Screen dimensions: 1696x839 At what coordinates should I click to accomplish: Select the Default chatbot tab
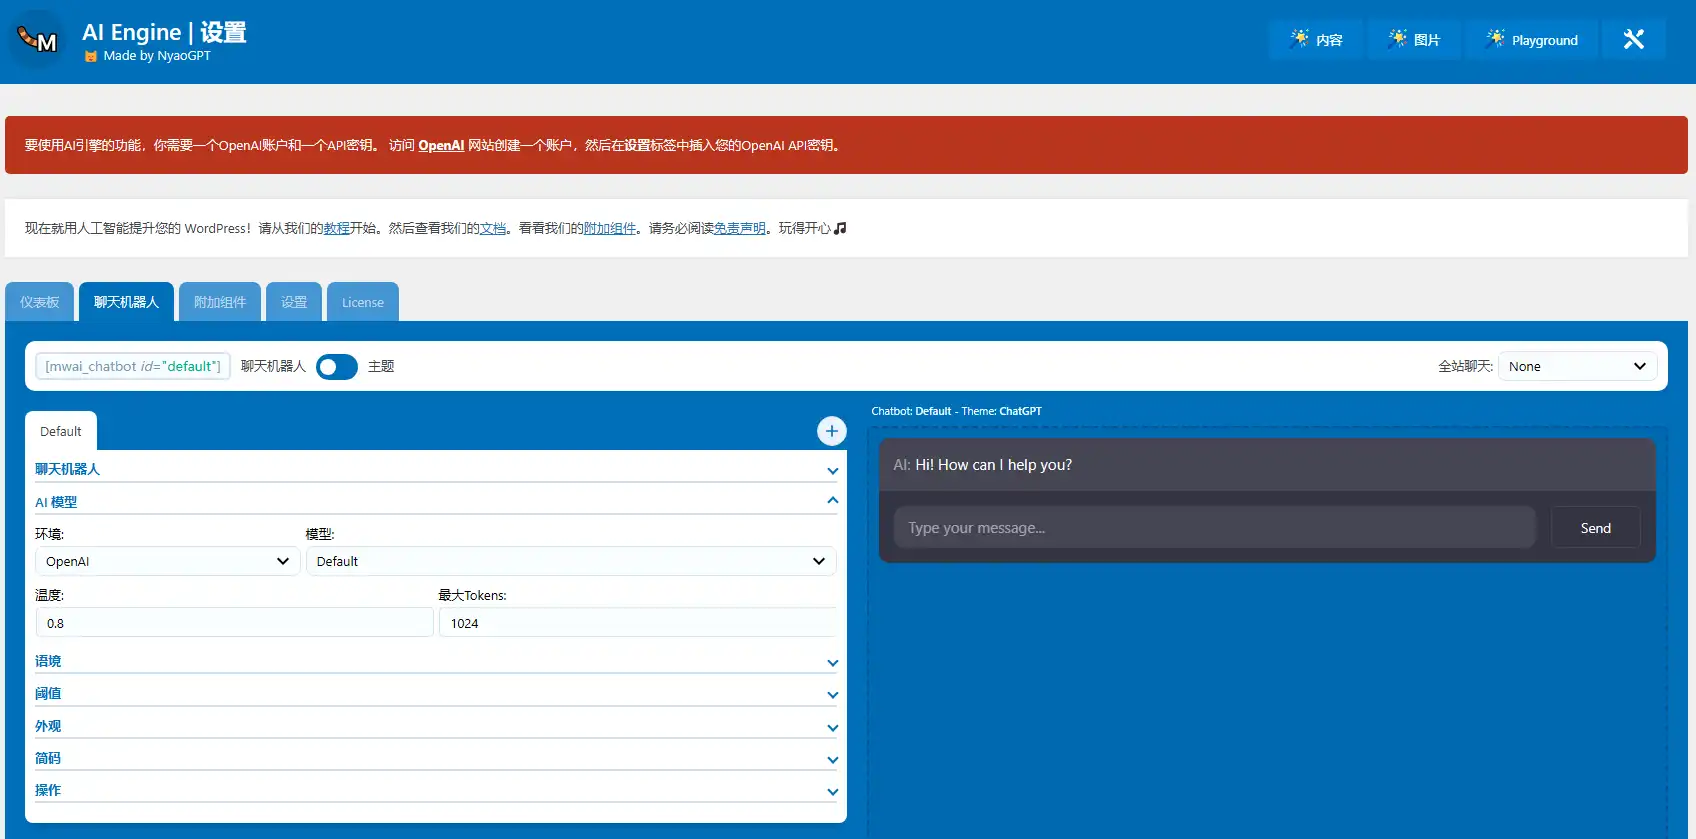tap(61, 431)
